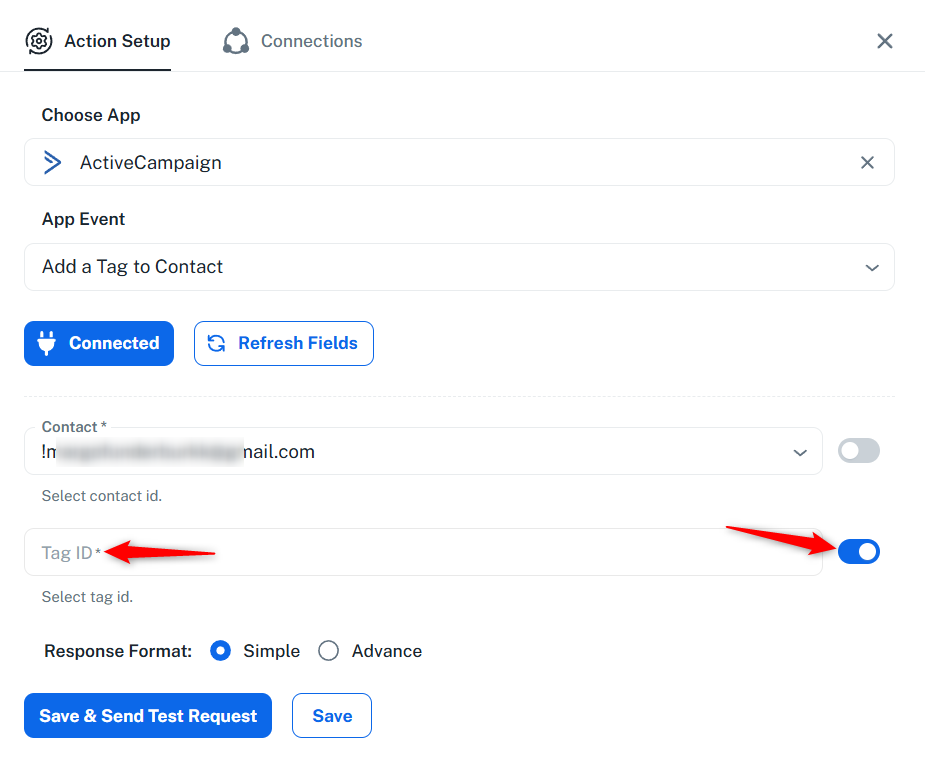The height and width of the screenshot is (783, 925).
Task: Clear the selected ActiveCampaign app
Action: tap(867, 162)
